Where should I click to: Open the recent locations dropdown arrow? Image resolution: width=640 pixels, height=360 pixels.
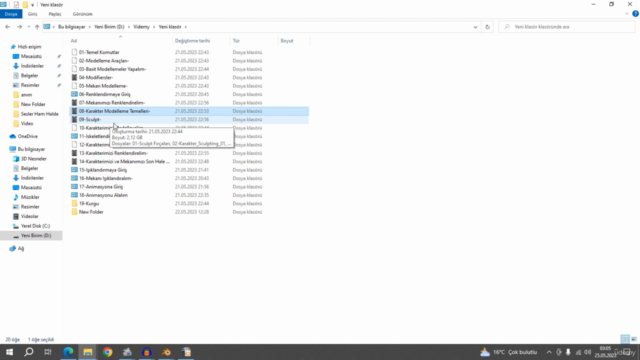tap(29, 27)
